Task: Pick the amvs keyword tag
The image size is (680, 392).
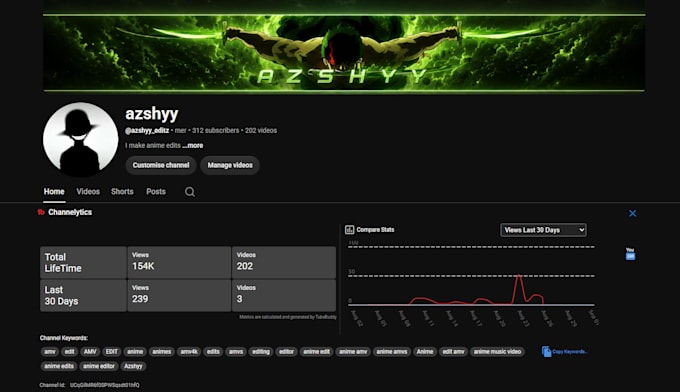Action: point(236,352)
